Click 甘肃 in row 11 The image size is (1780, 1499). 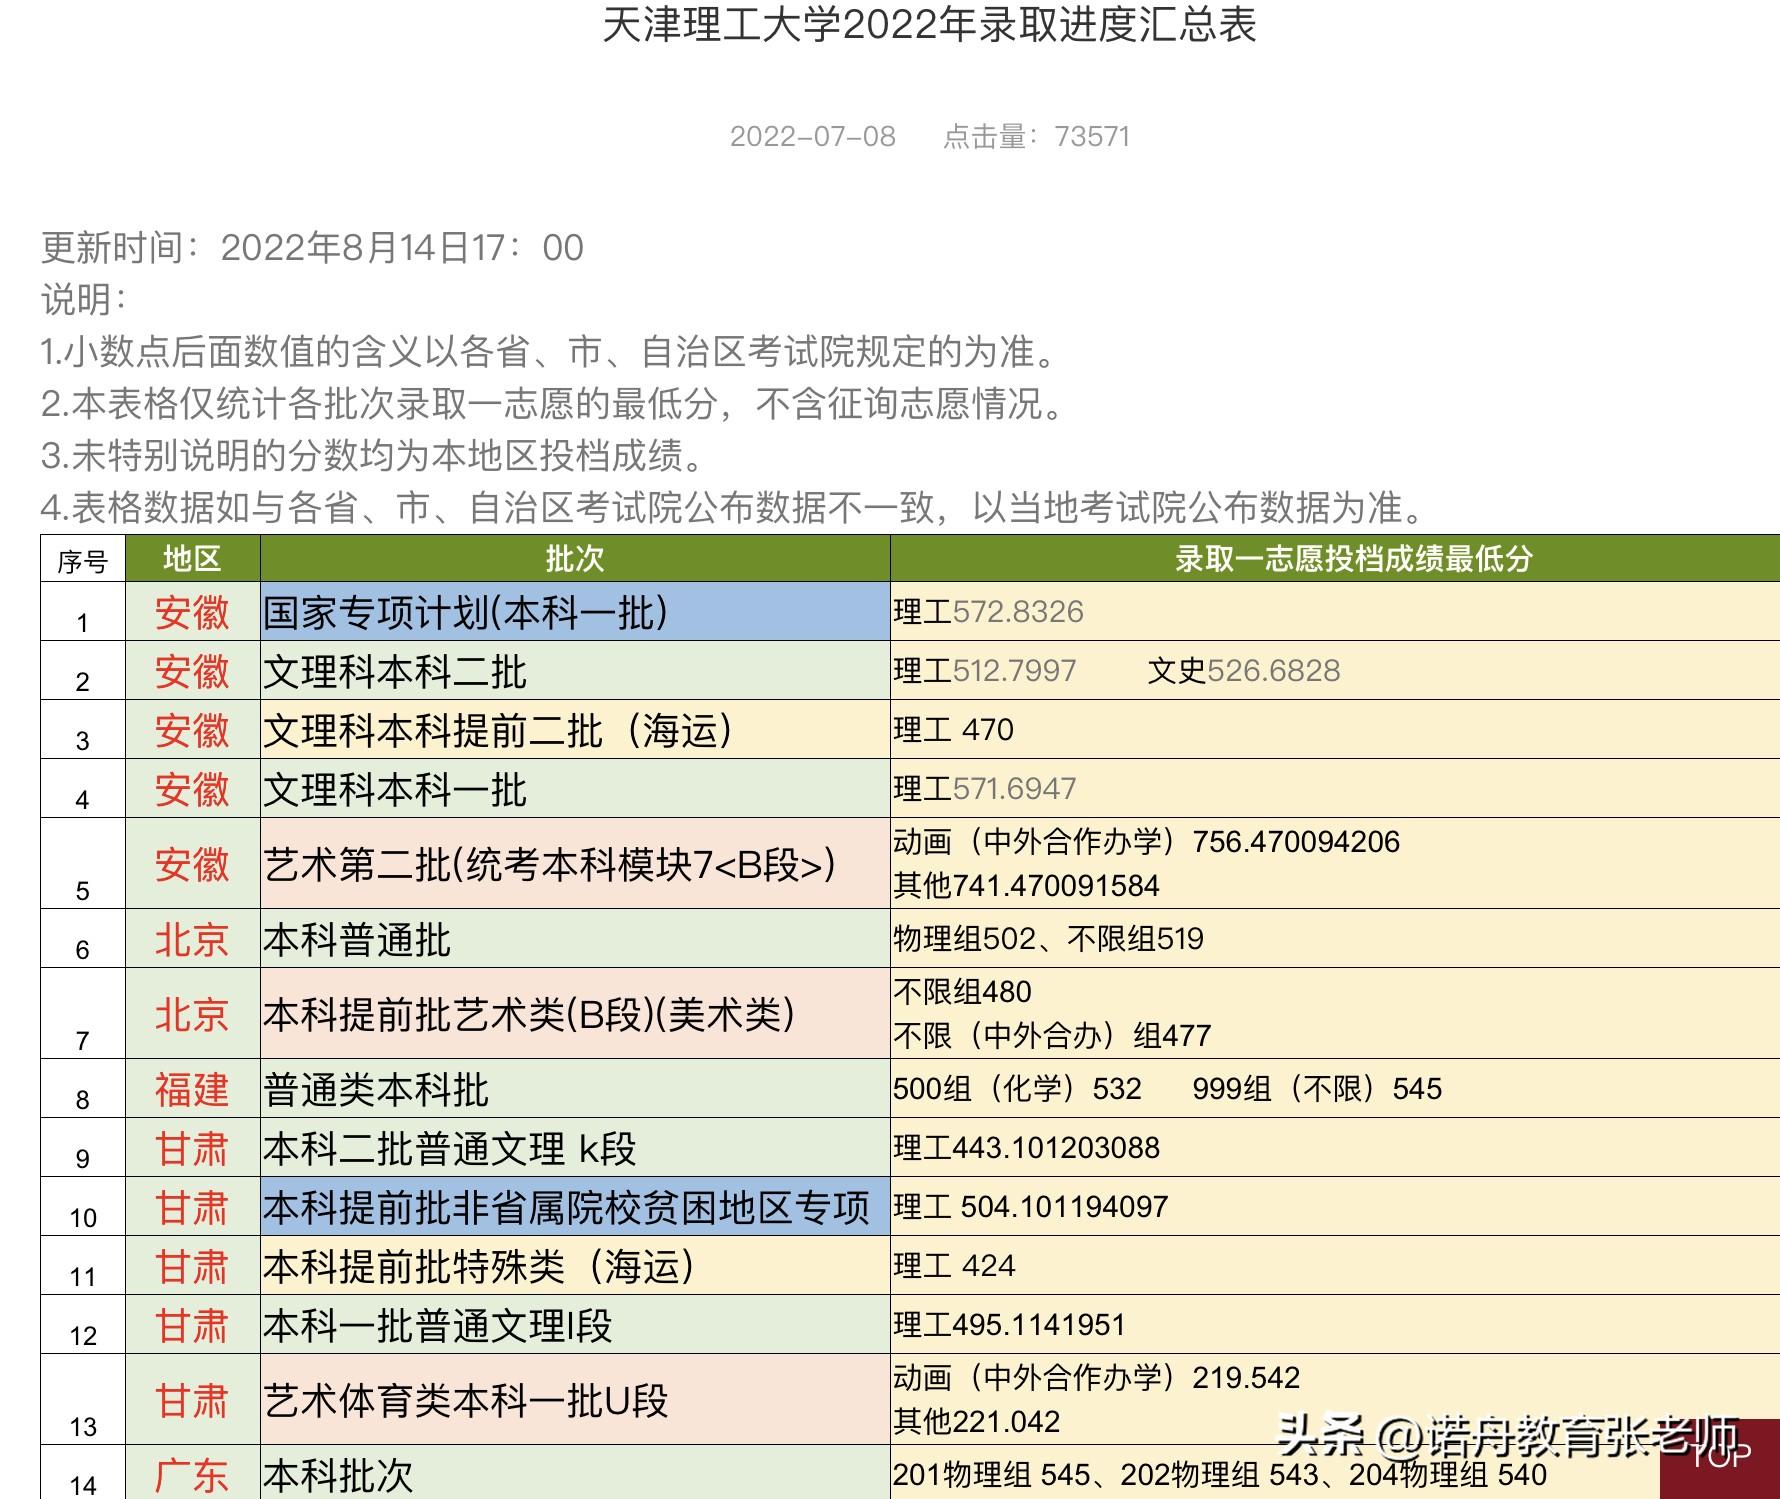192,1266
